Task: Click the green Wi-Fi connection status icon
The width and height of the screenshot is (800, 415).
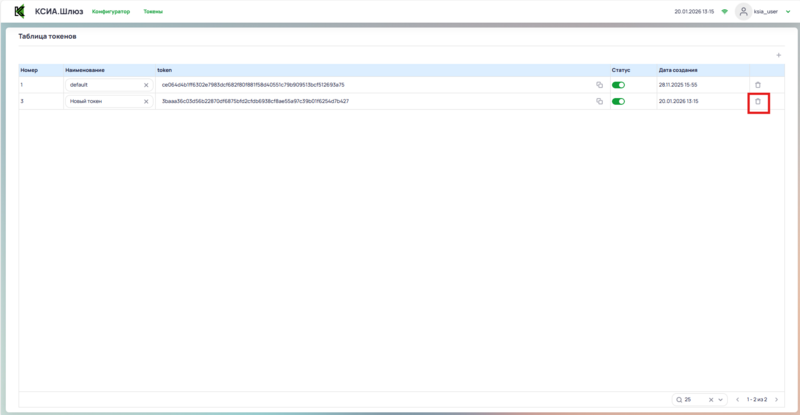Action: click(x=724, y=11)
